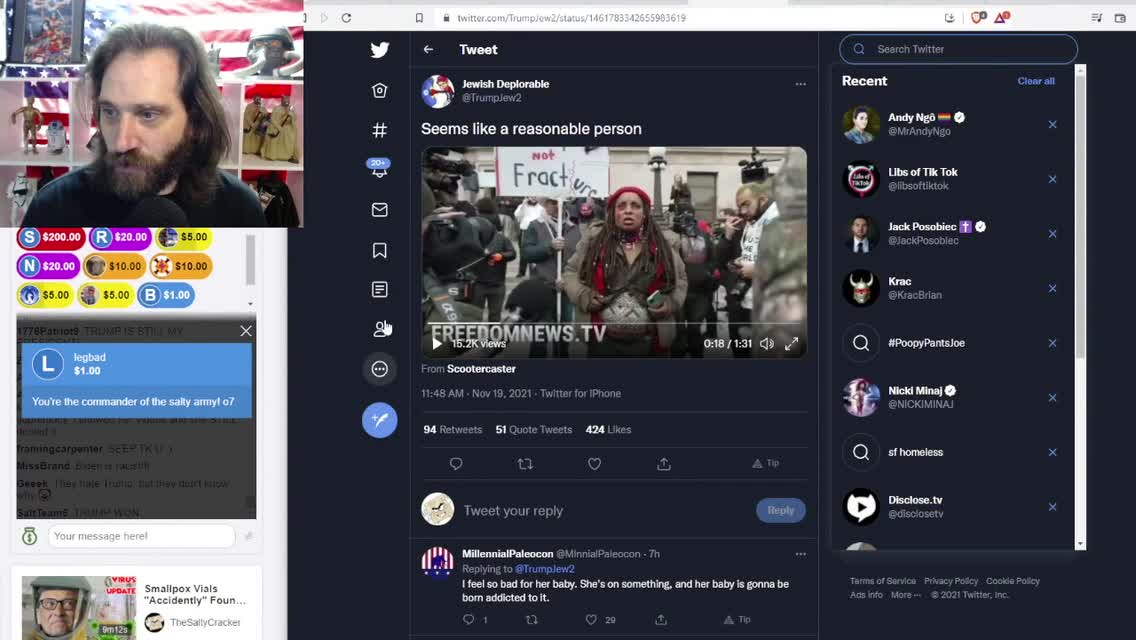The image size is (1136, 640).
Task: Play the embedded tweet video
Action: [x=437, y=344]
